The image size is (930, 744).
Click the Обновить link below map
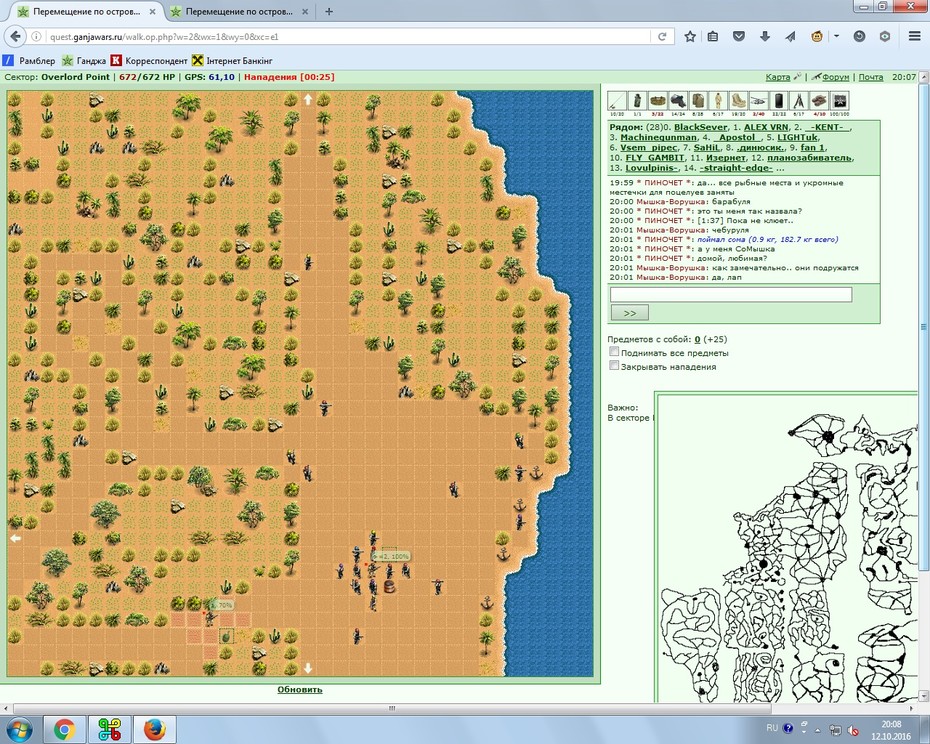click(x=300, y=689)
